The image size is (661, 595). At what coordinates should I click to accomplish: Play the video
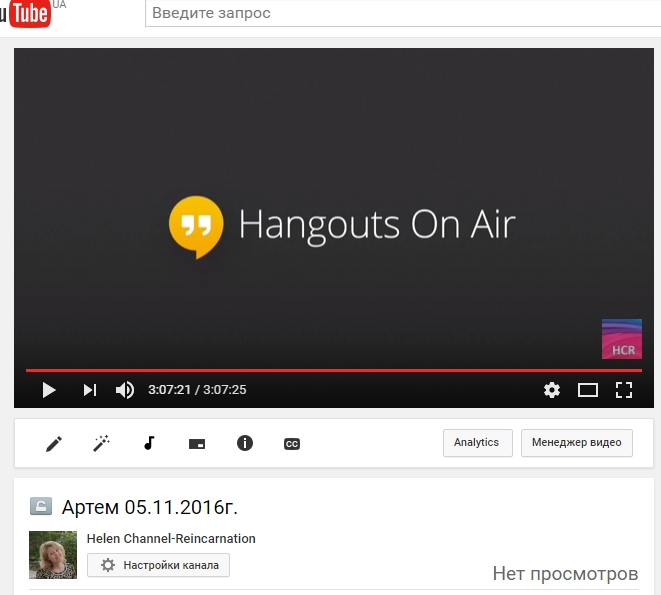(48, 390)
